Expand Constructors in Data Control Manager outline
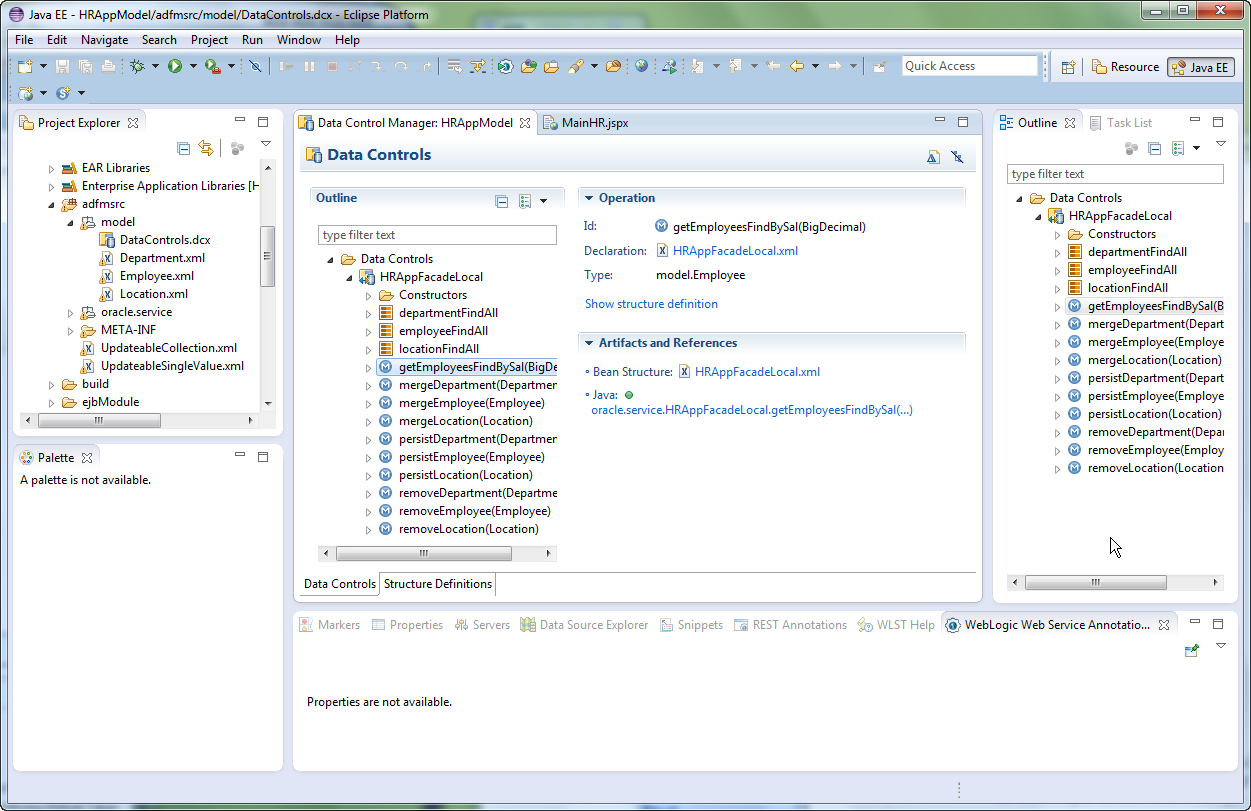1251x811 pixels. pos(369,295)
